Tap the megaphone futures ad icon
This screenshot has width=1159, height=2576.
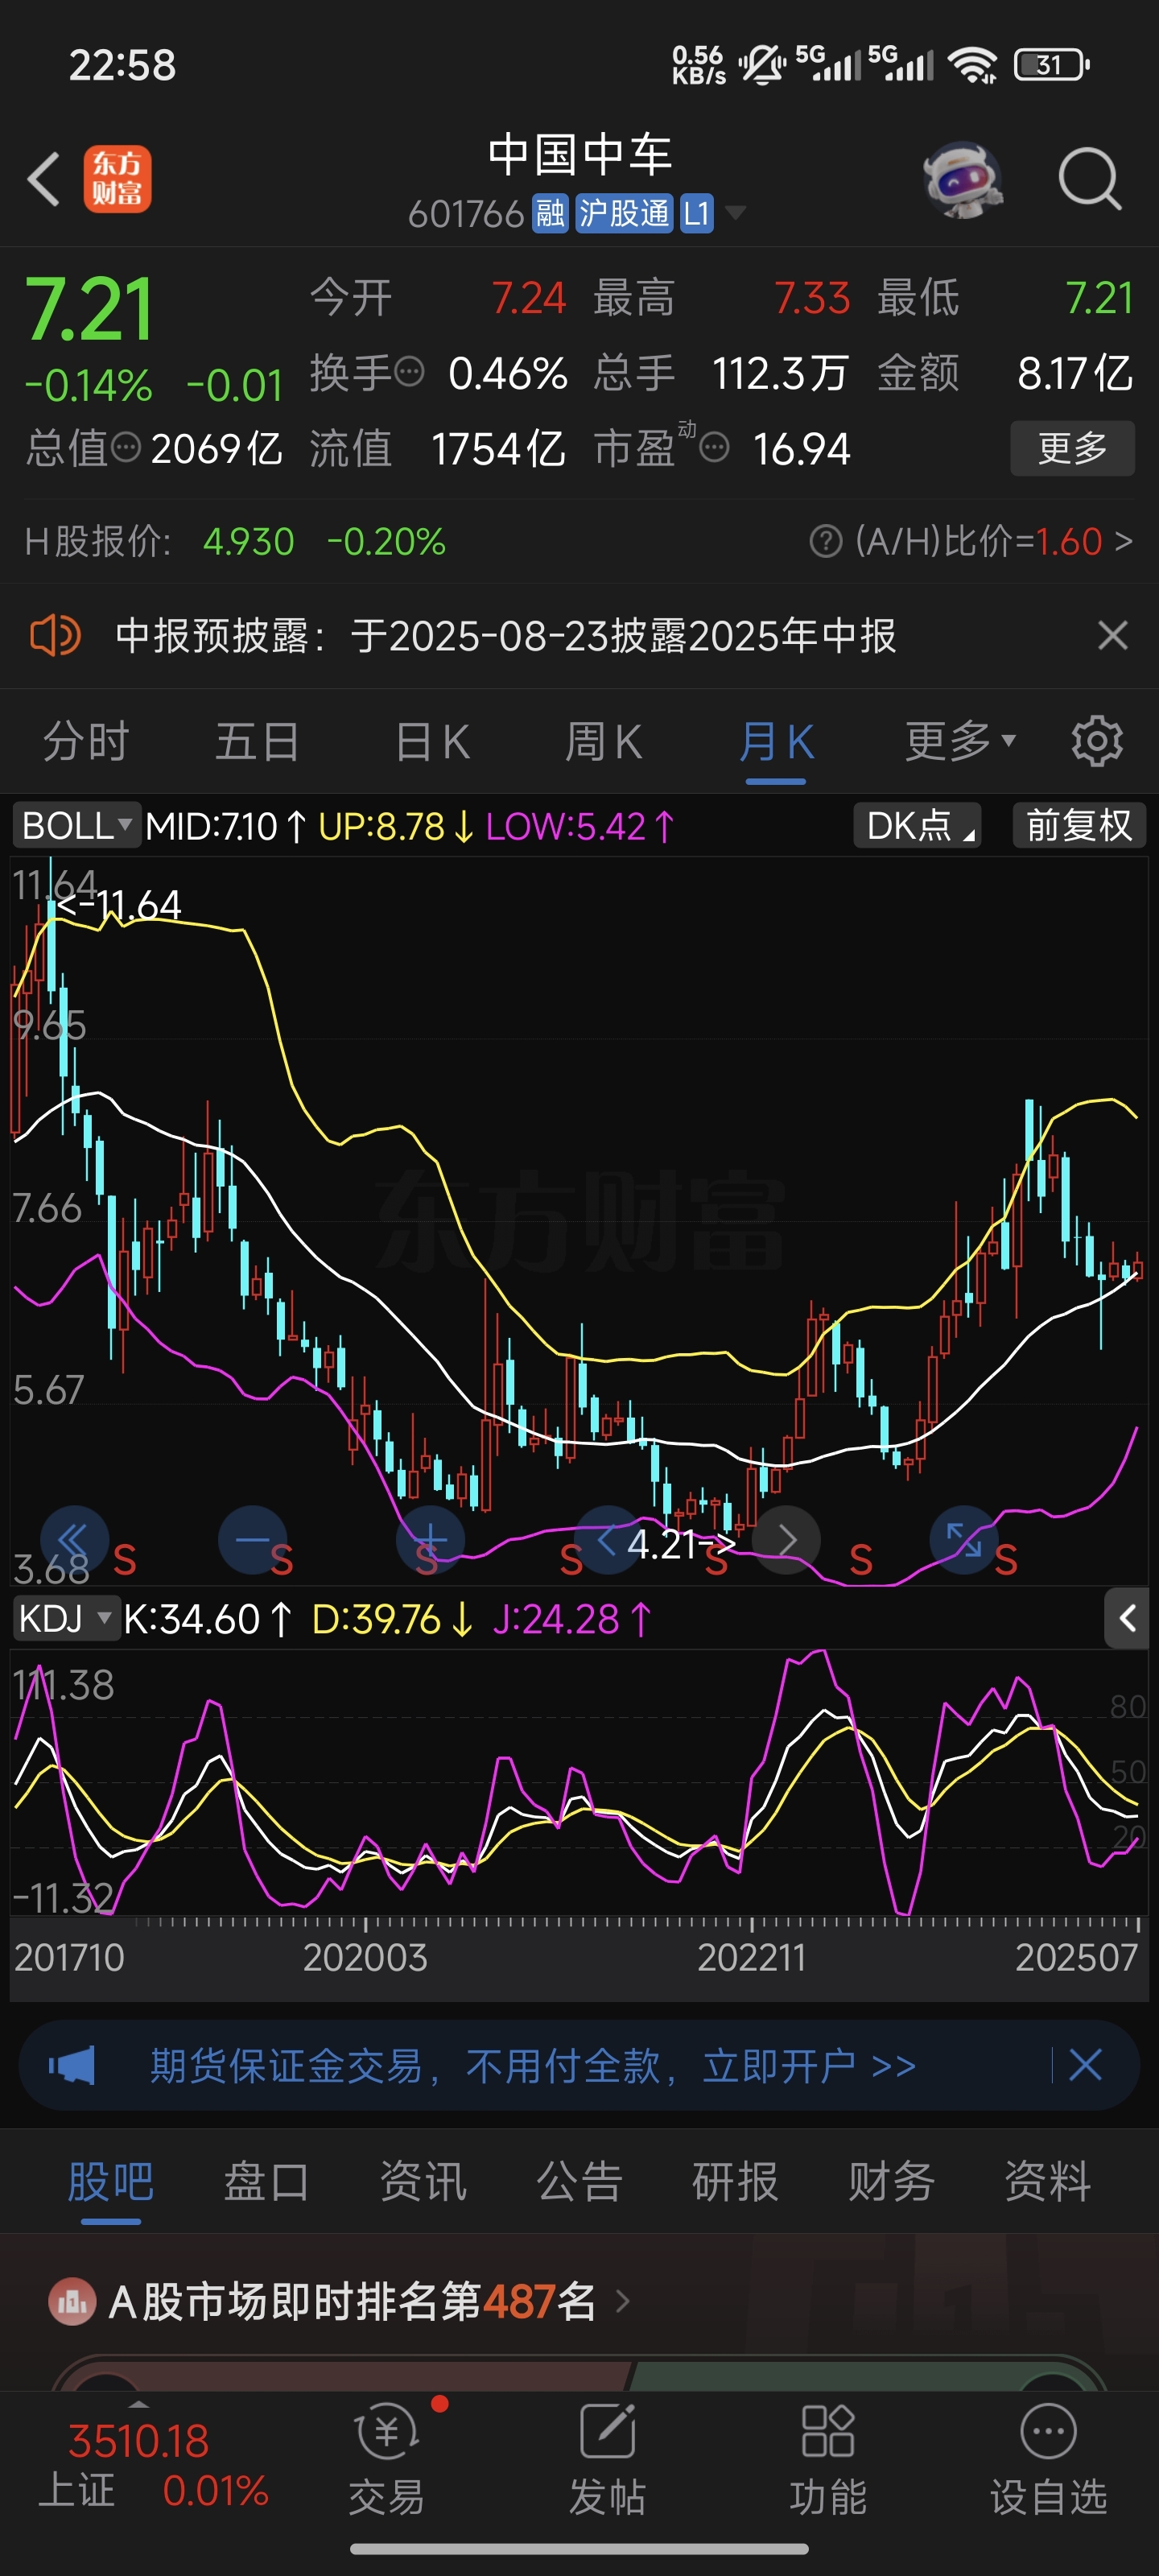72,2065
